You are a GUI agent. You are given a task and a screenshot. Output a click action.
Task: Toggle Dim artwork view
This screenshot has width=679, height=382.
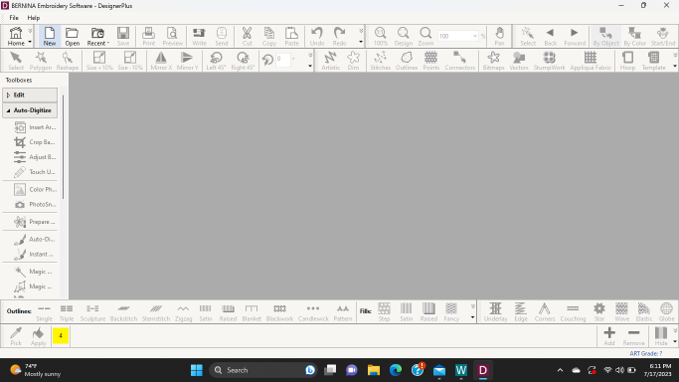coord(353,61)
